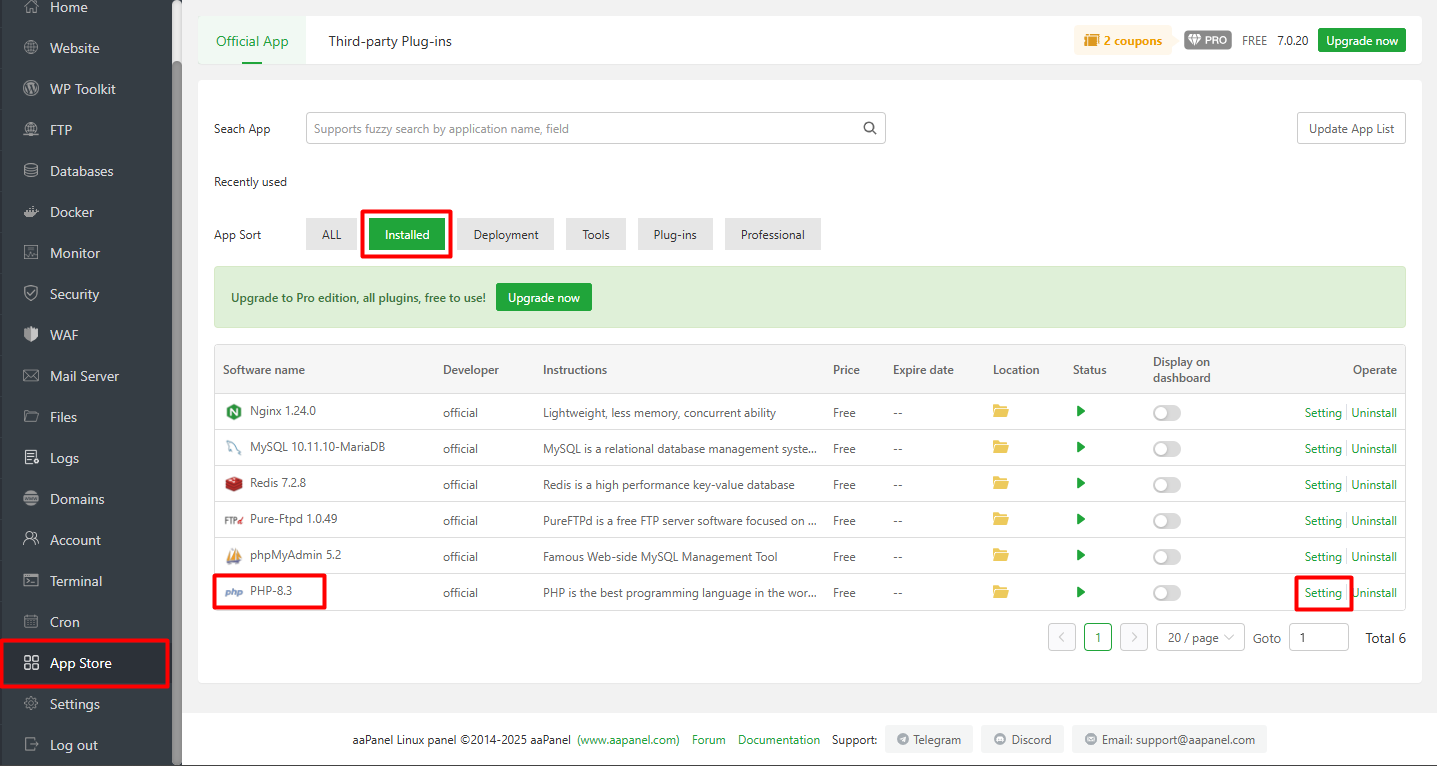Focus the app search input field

pyautogui.click(x=595, y=128)
